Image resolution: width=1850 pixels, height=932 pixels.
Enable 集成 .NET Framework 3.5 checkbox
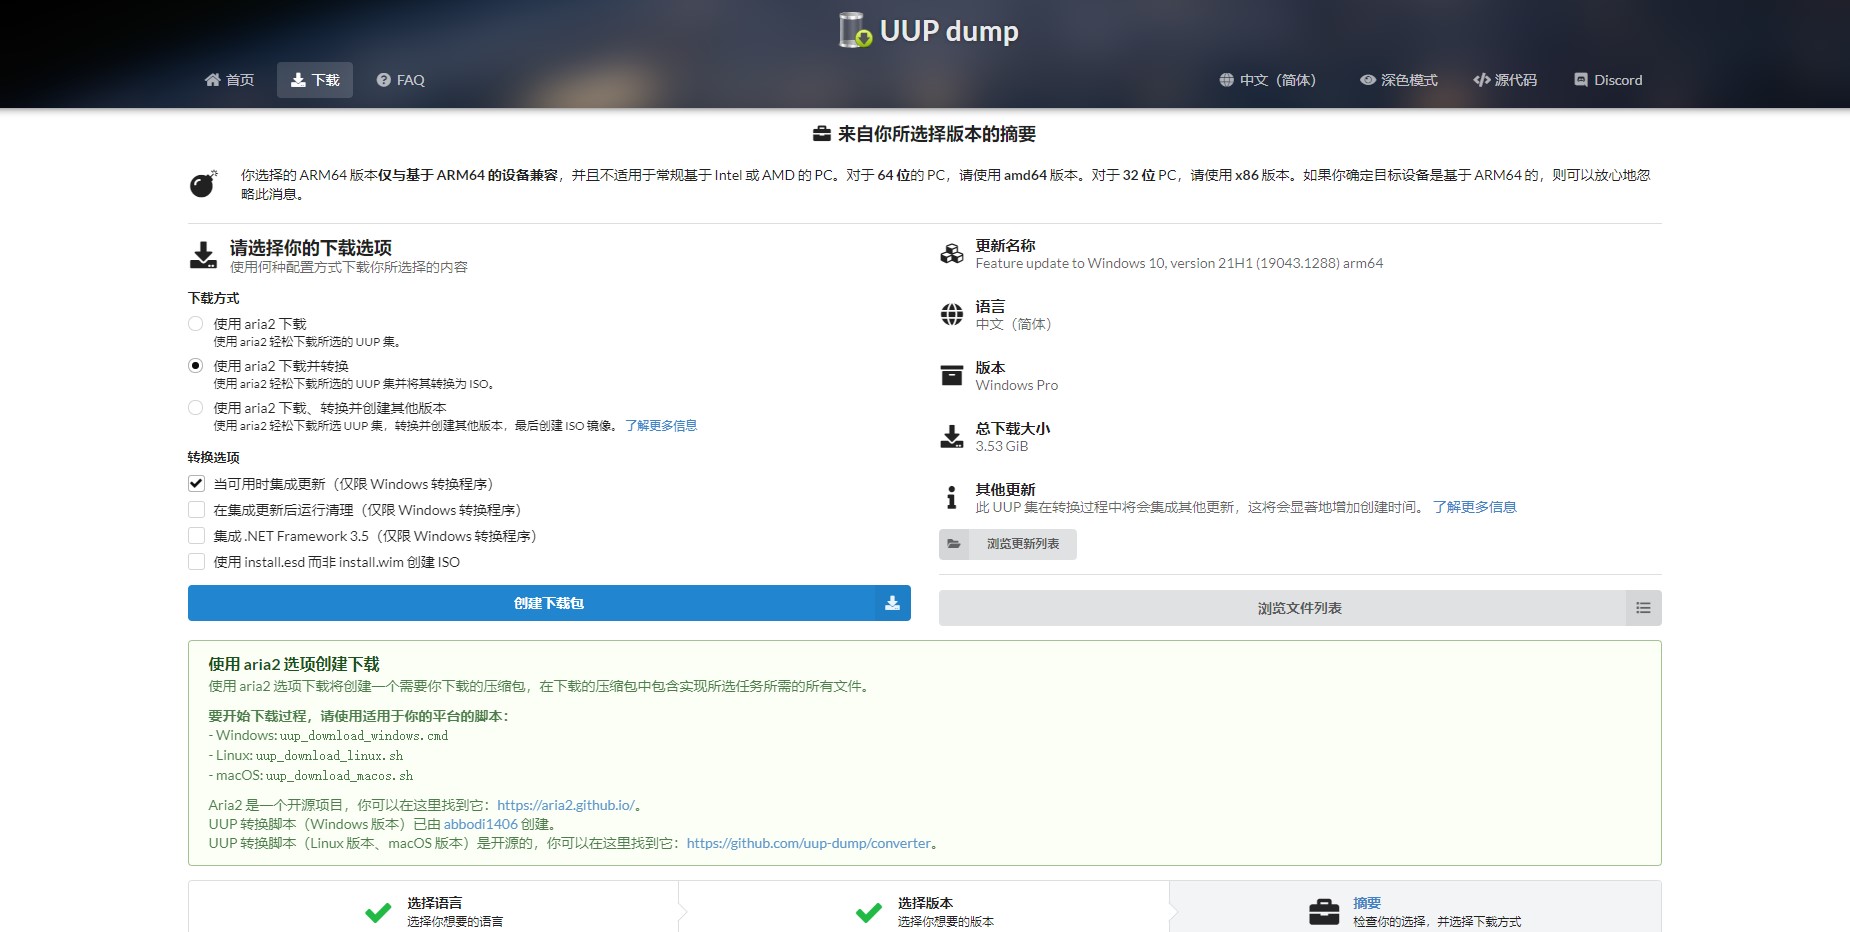tap(197, 536)
